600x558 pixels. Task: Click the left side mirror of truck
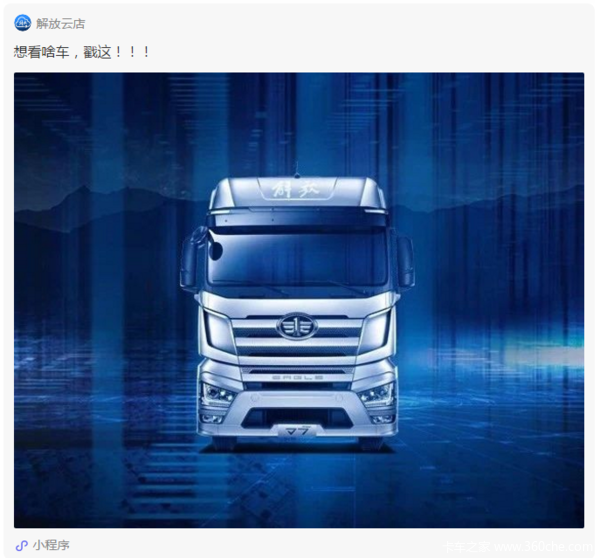coord(190,262)
